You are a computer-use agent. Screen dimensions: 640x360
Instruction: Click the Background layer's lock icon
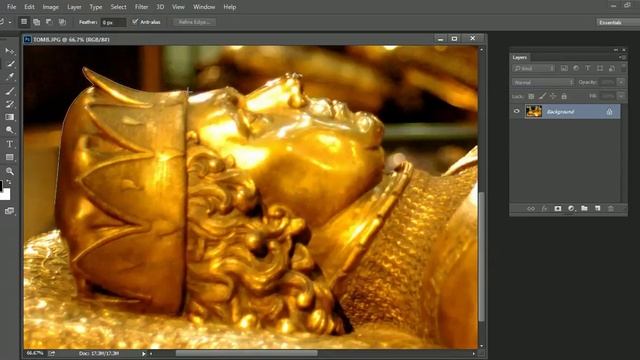[609, 112]
